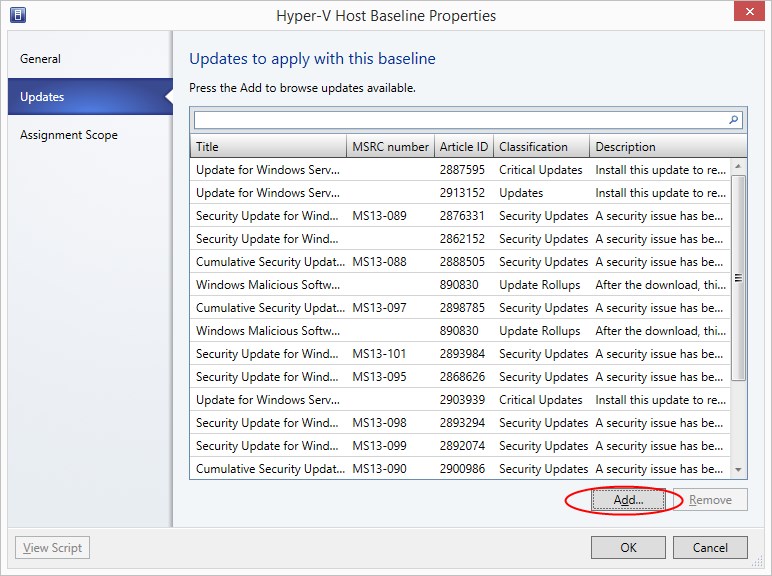Select the Updates page

(90, 96)
